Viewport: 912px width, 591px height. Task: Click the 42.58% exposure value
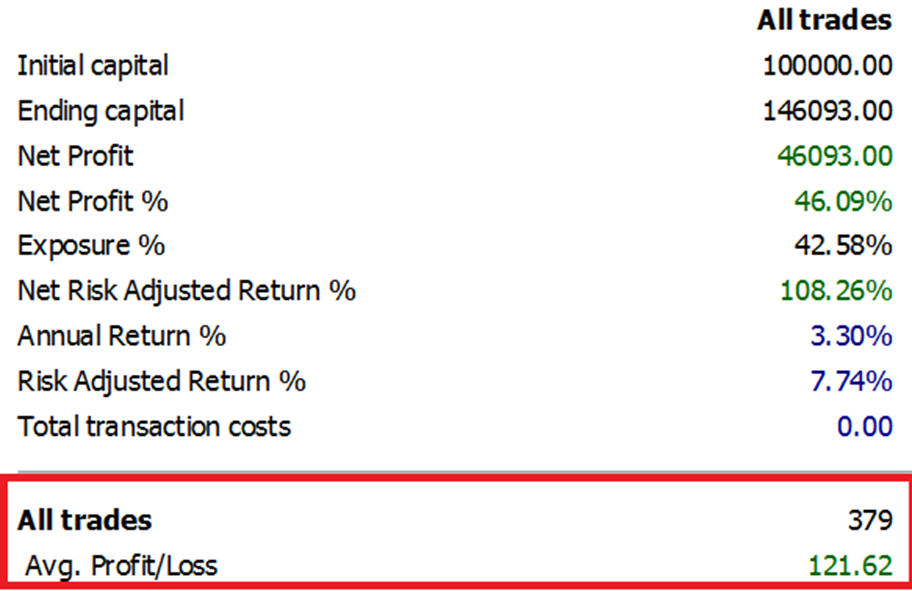tap(849, 246)
